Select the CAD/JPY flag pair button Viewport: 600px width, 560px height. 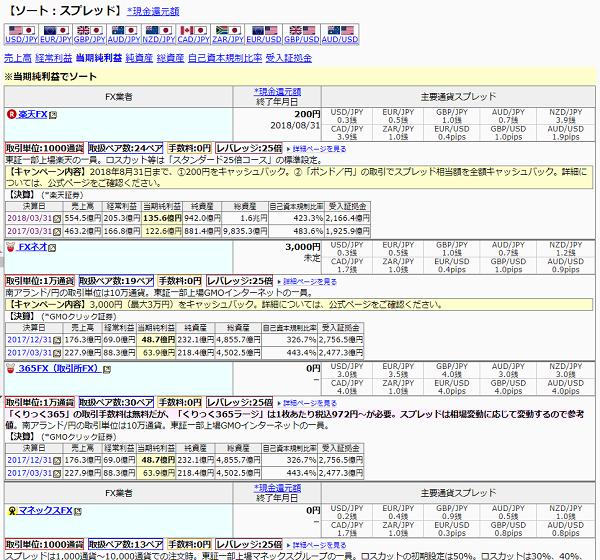coord(193,34)
